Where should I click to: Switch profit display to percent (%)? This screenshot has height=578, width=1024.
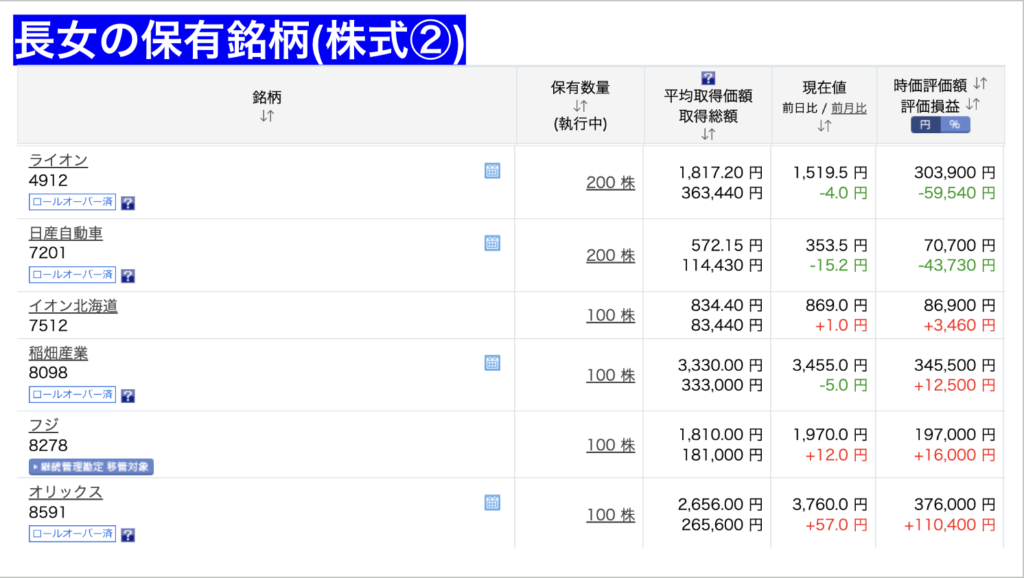point(954,125)
